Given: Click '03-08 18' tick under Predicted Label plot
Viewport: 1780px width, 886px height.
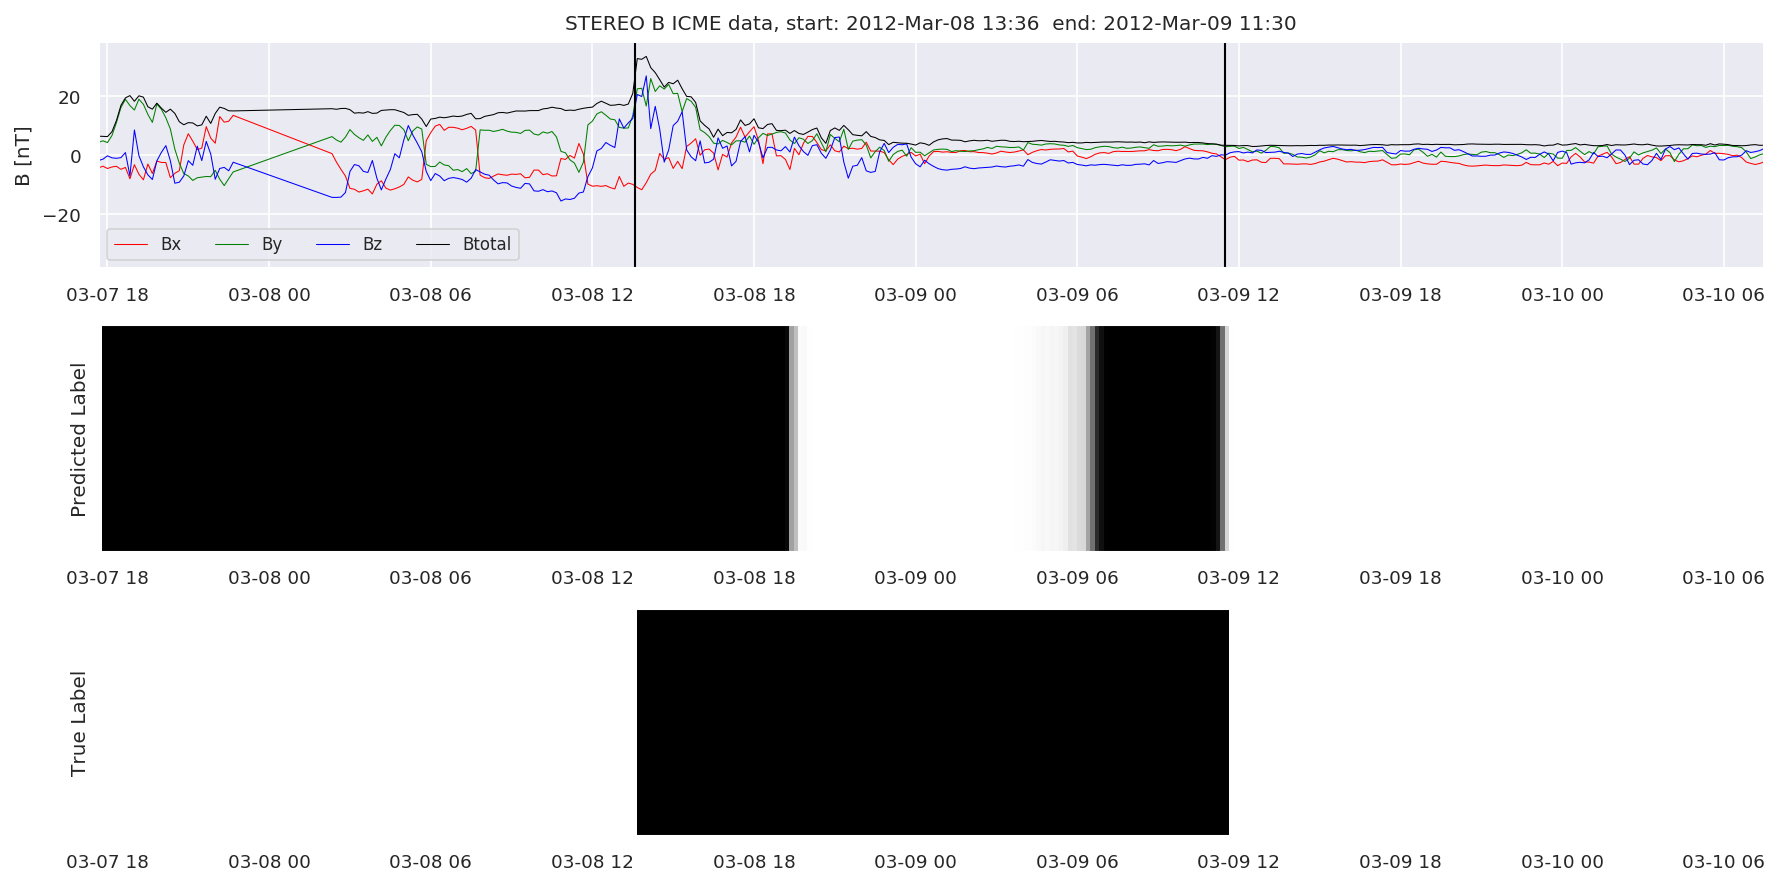Looking at the screenshot, I should [754, 578].
